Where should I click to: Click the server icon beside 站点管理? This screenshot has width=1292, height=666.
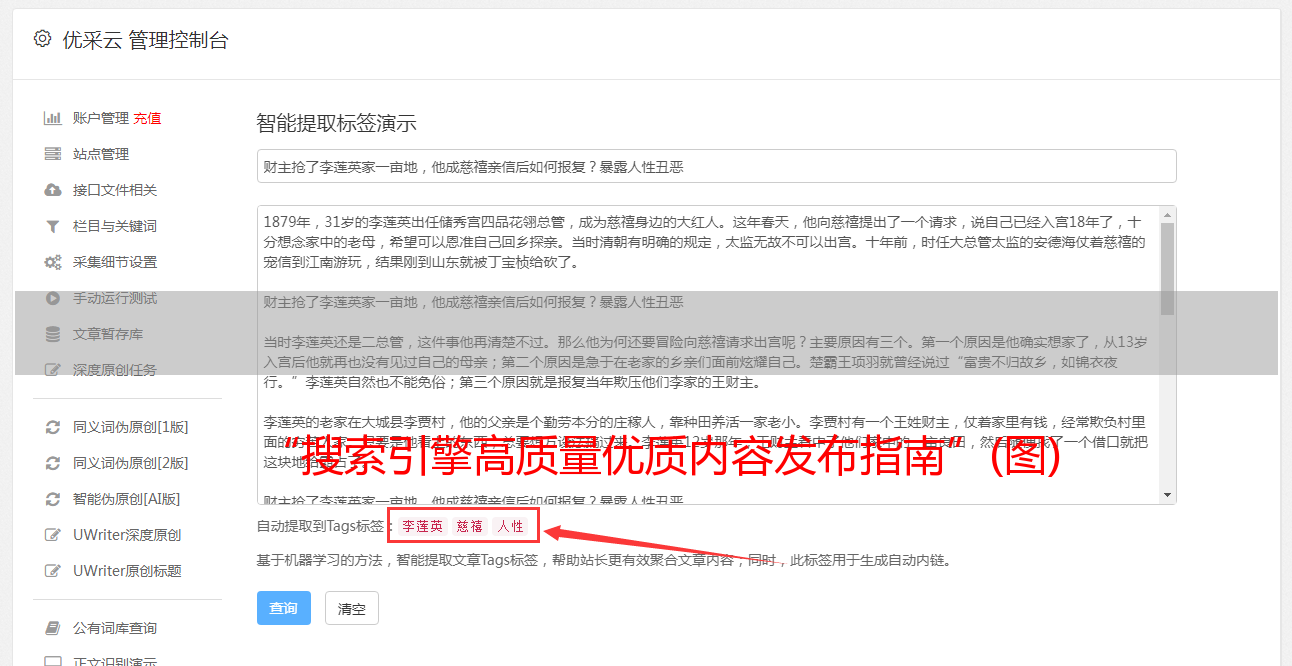click(53, 154)
